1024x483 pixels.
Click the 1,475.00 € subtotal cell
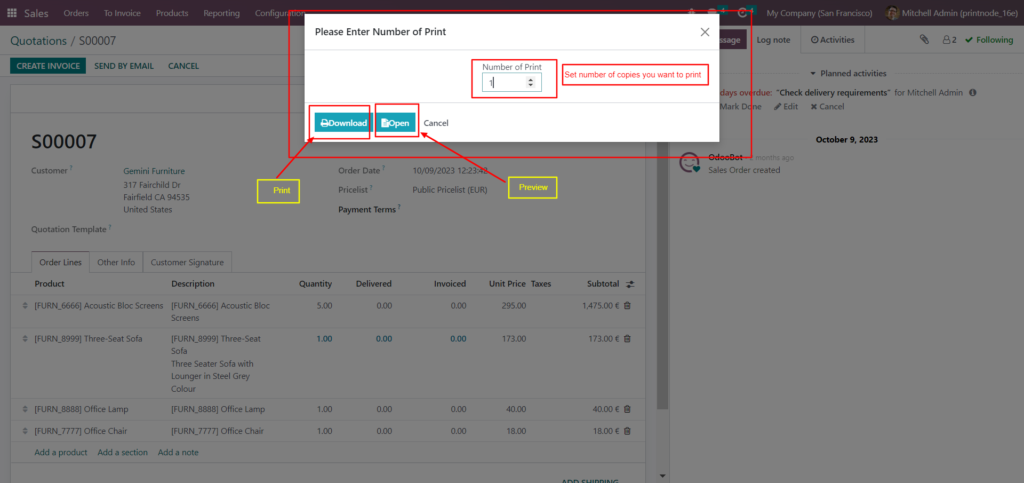(601, 305)
